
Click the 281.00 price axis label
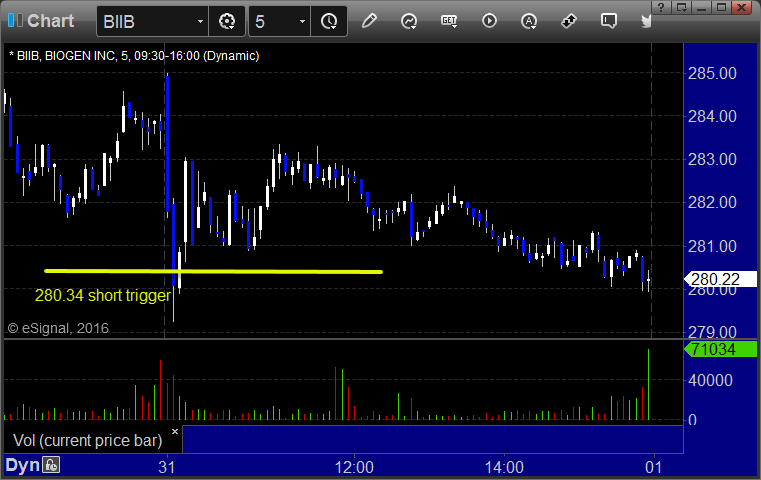click(712, 246)
